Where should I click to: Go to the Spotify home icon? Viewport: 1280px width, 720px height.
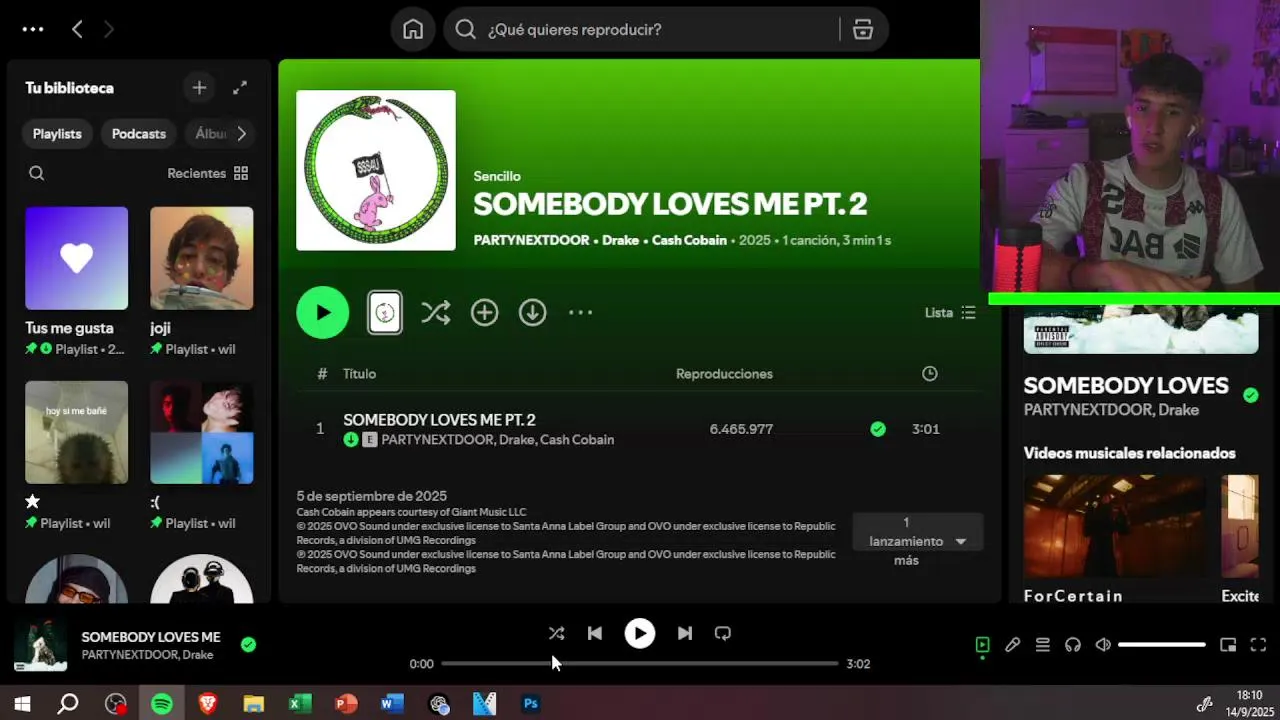(x=413, y=29)
